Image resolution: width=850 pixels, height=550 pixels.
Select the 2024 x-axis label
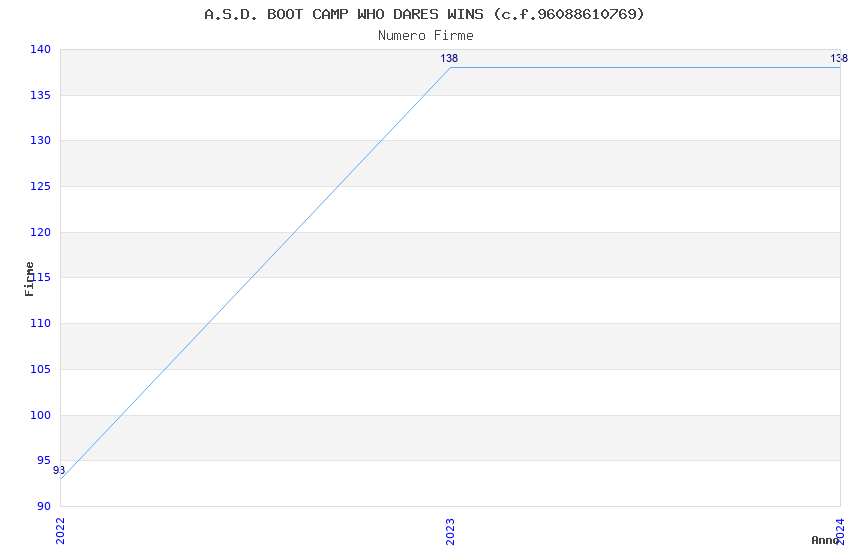[x=840, y=531]
